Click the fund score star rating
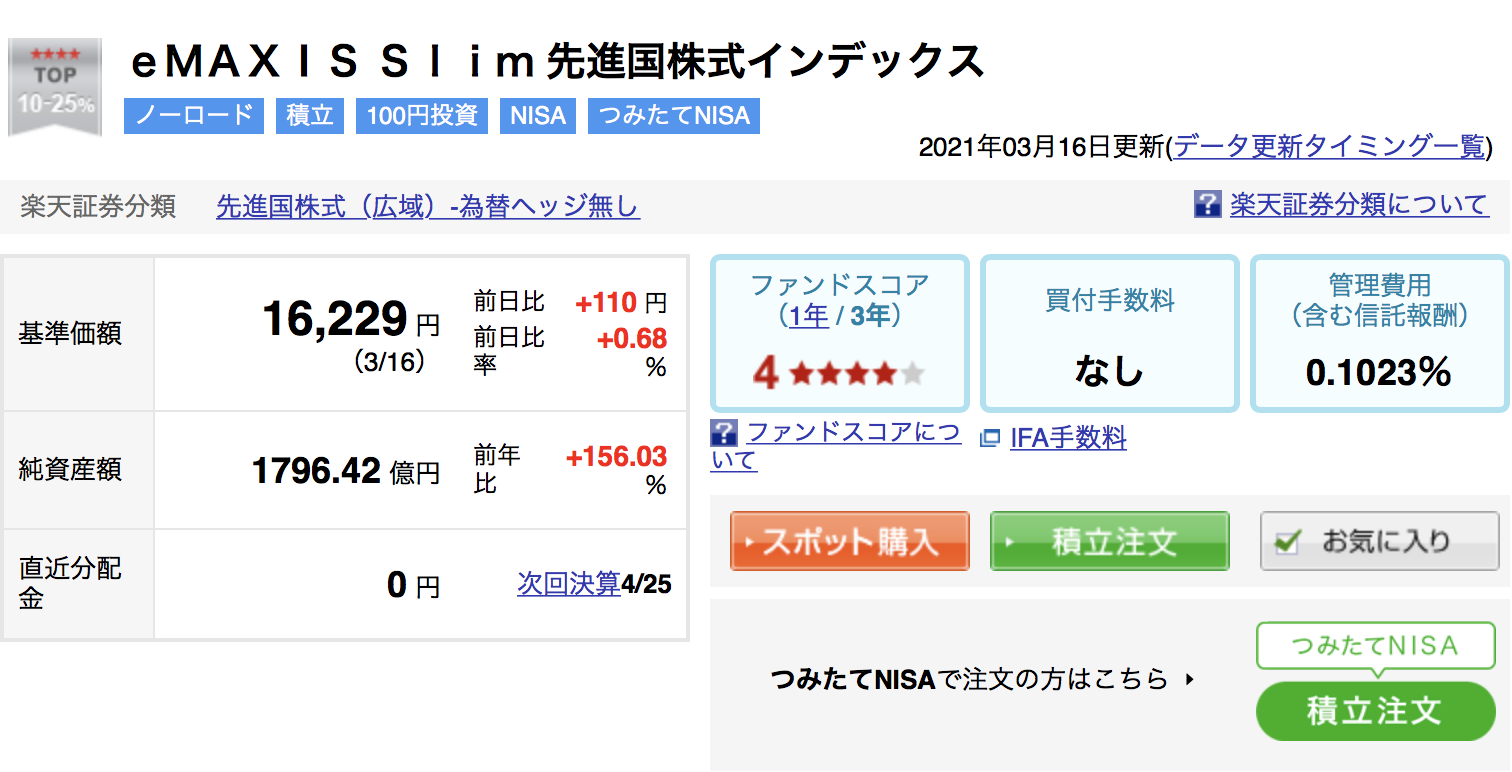 pos(857,375)
